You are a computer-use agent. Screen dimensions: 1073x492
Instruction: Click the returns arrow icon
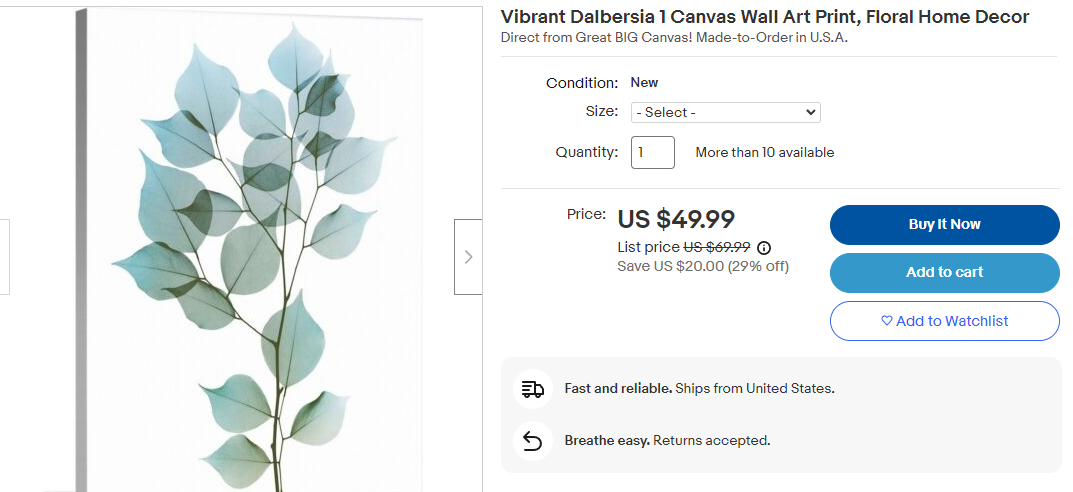(x=533, y=440)
